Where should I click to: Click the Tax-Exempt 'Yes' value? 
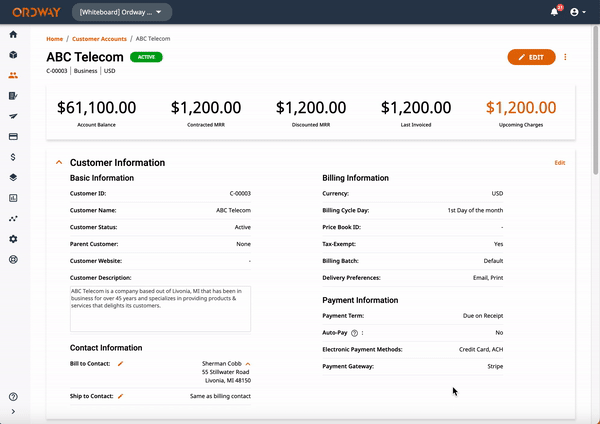498,244
